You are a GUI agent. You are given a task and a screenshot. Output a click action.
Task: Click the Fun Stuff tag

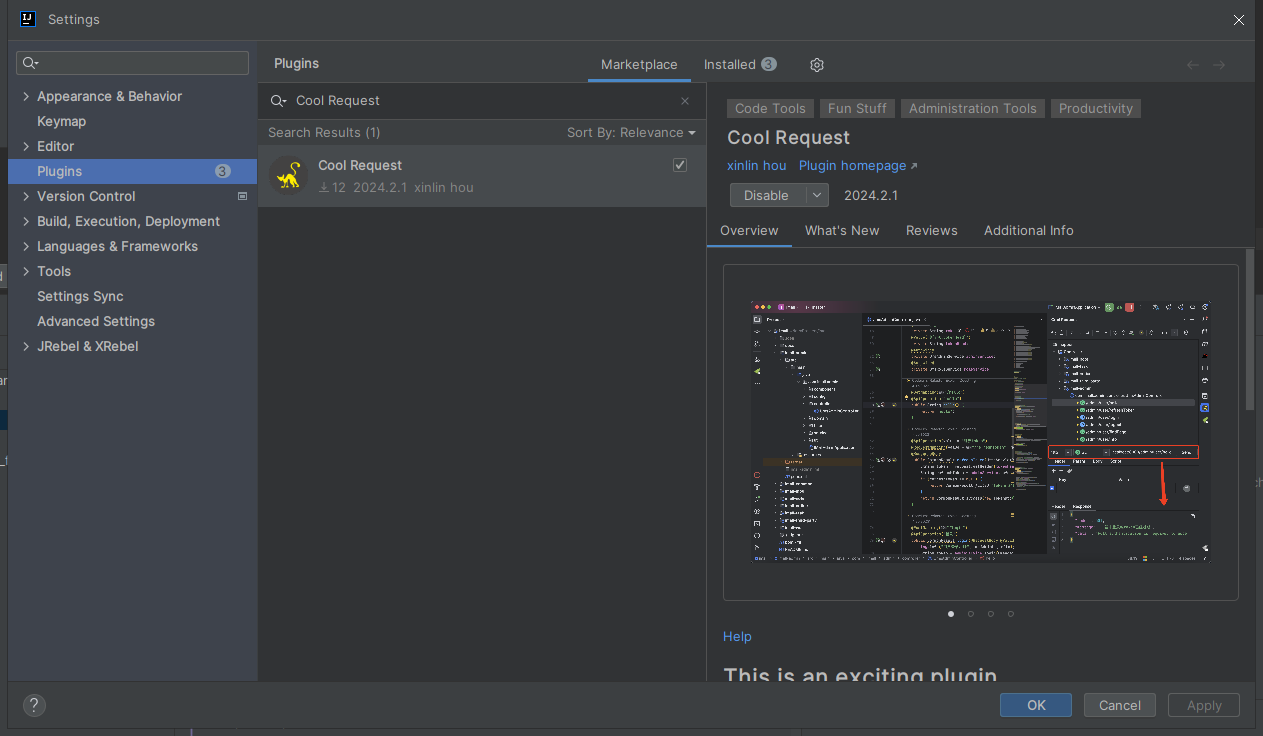pos(857,108)
